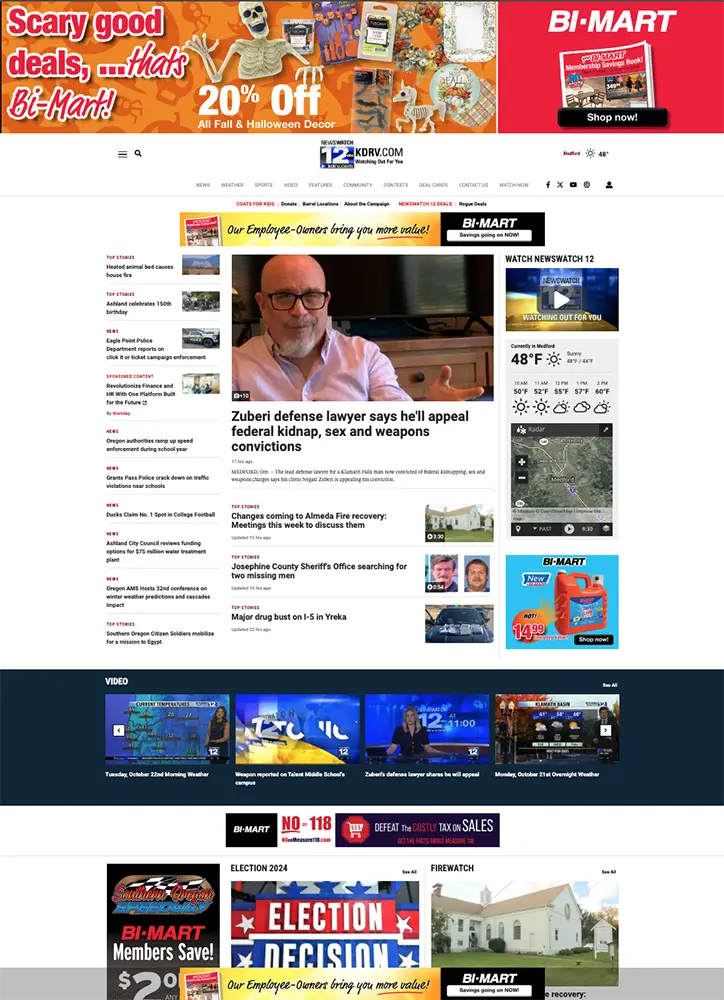724x1000 pixels.
Task: Play the radar animation
Action: click(569, 529)
